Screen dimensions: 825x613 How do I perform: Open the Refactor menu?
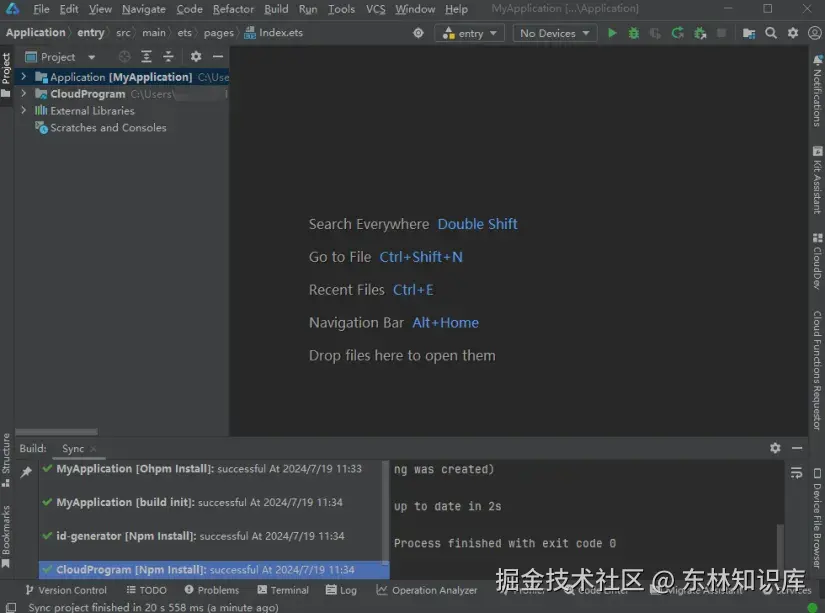click(x=233, y=9)
